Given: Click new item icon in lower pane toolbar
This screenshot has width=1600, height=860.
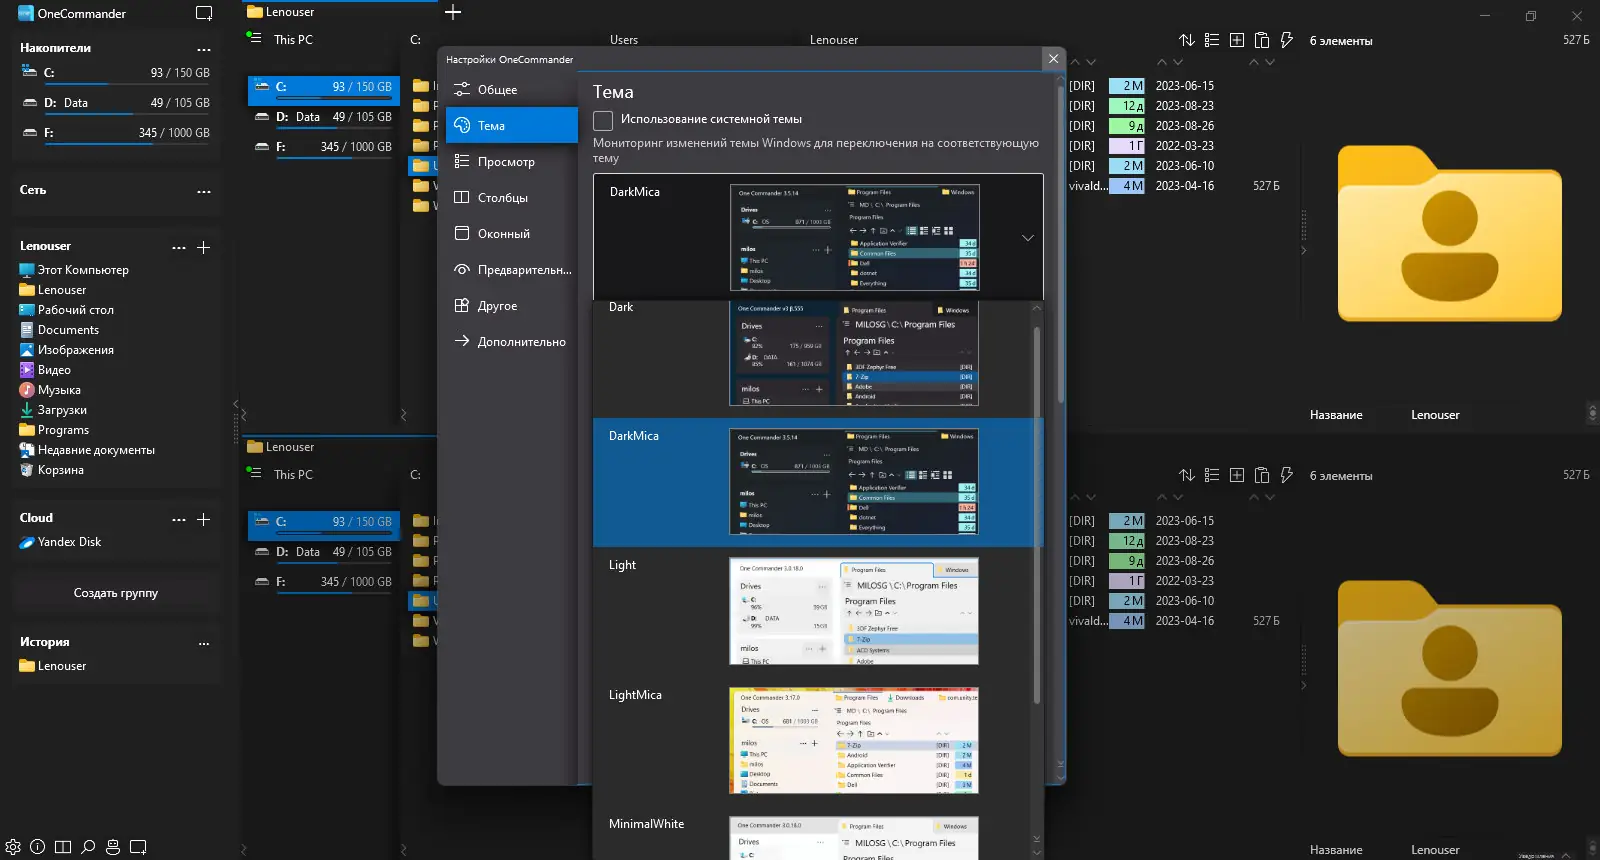Looking at the screenshot, I should [1237, 475].
